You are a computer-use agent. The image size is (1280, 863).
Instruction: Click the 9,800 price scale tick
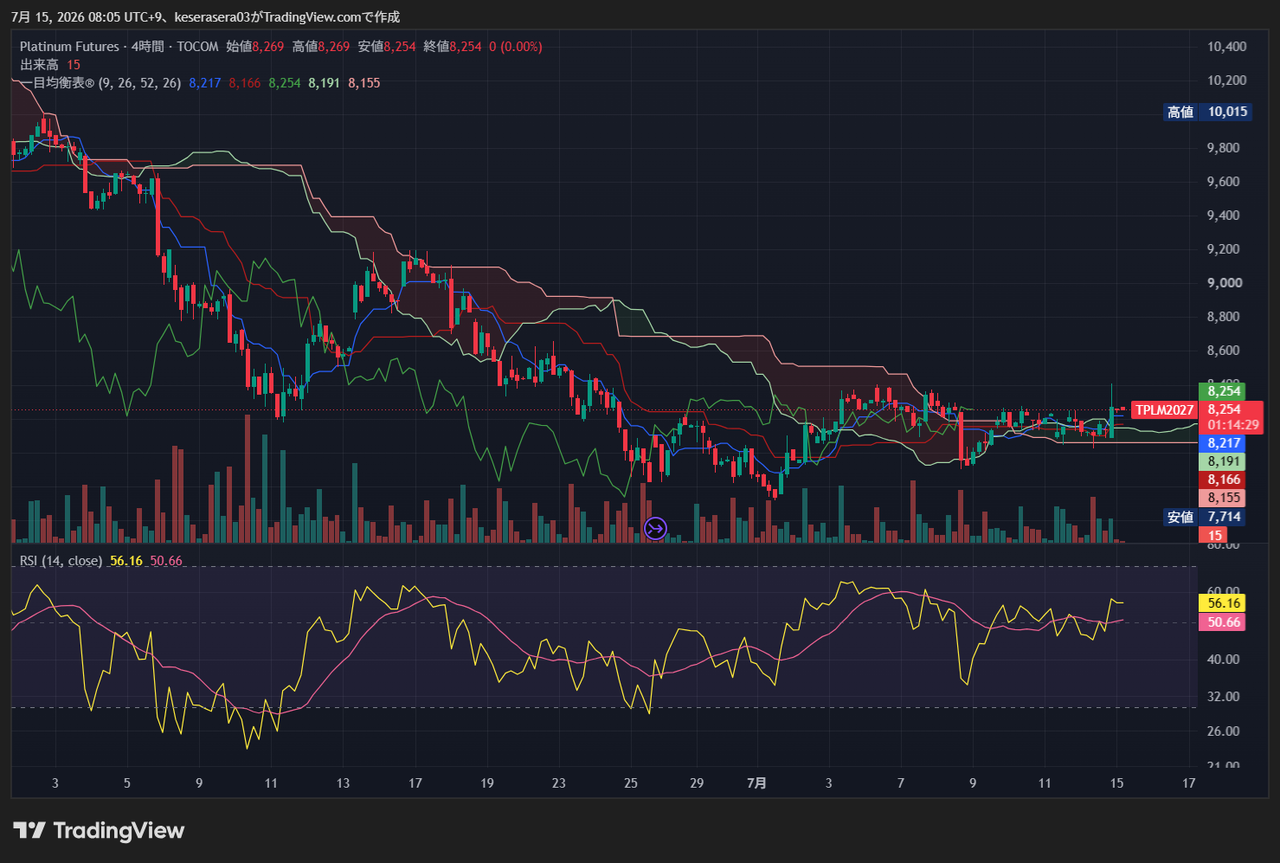click(1225, 148)
